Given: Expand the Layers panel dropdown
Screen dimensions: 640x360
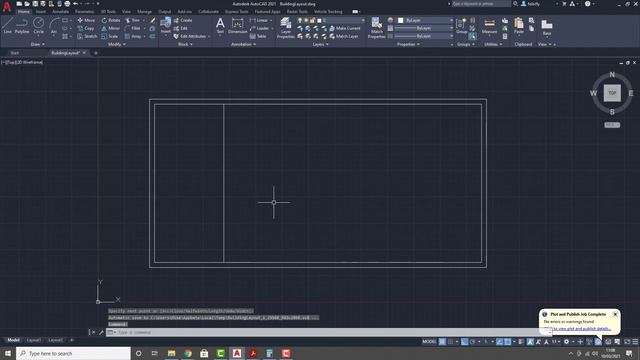Looking at the screenshot, I should click(320, 44).
